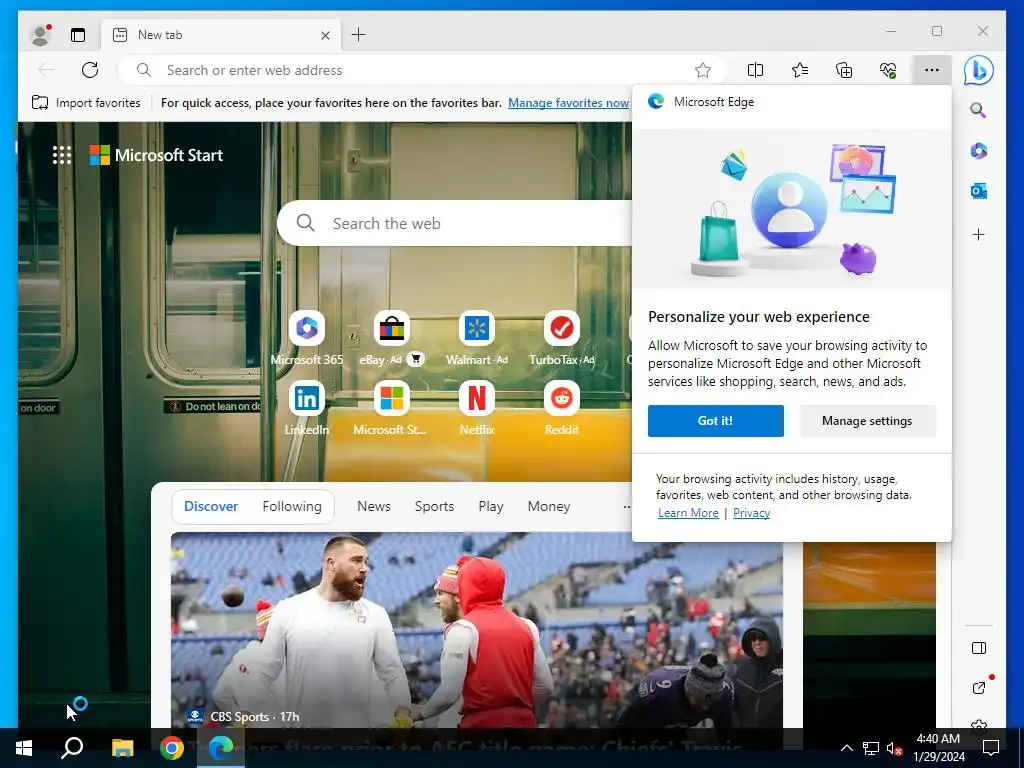Open the Edge profile avatar
The image size is (1024, 768).
tap(40, 35)
